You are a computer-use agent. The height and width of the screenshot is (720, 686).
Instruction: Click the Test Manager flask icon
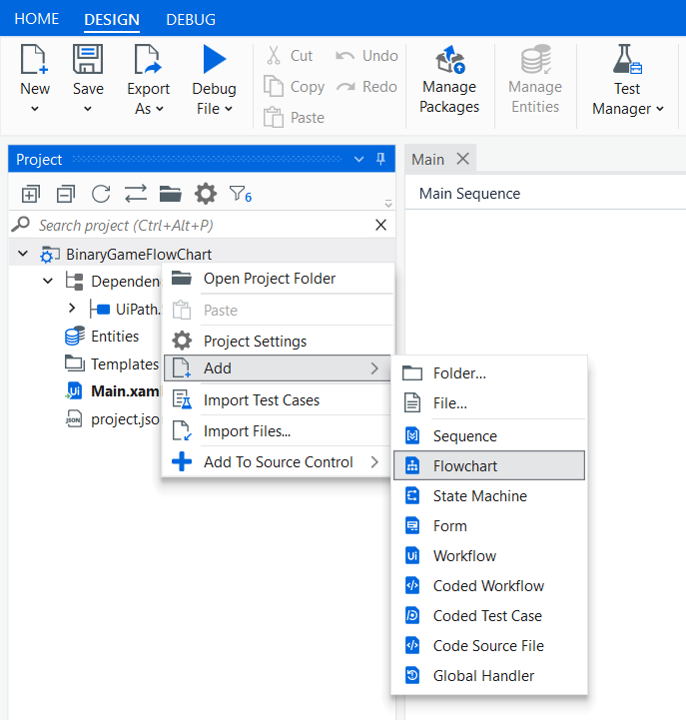click(627, 59)
